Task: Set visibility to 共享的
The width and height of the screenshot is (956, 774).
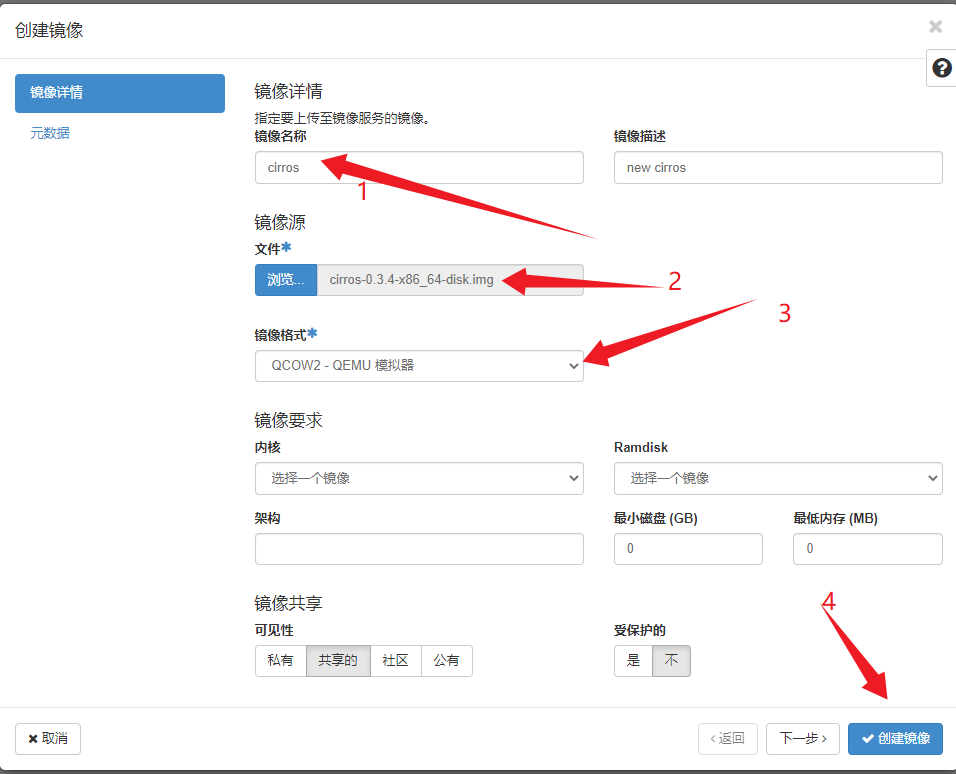Action: tap(338, 661)
